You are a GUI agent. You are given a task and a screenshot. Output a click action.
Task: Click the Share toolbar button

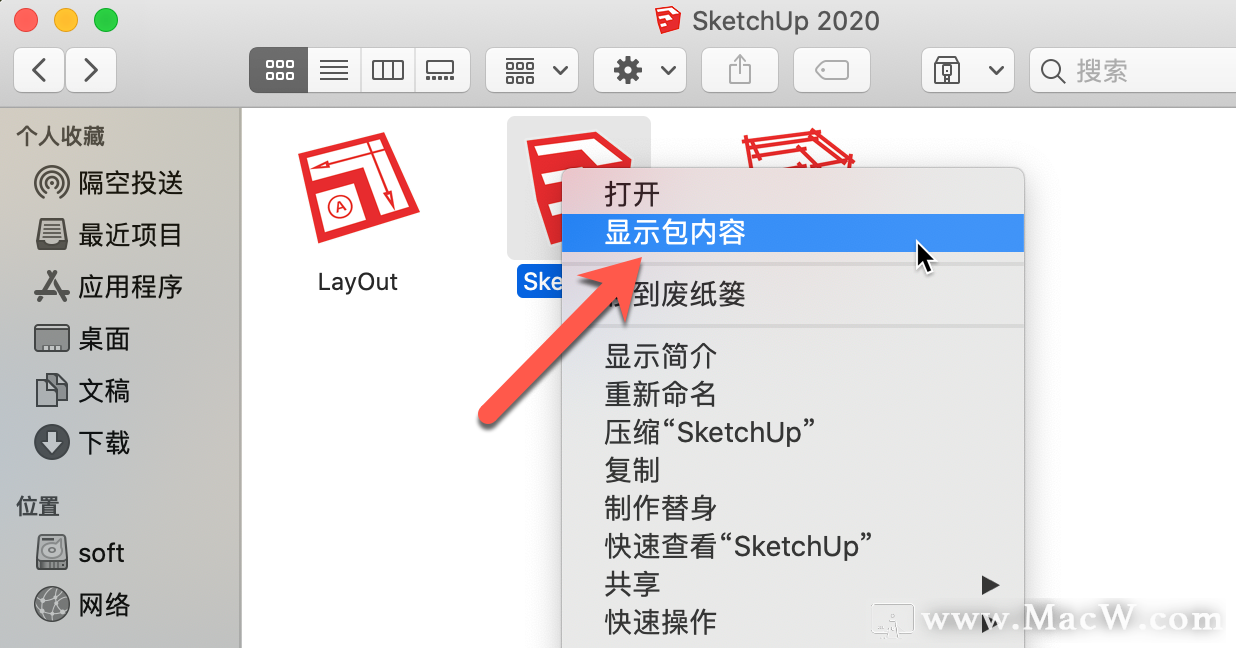[739, 70]
